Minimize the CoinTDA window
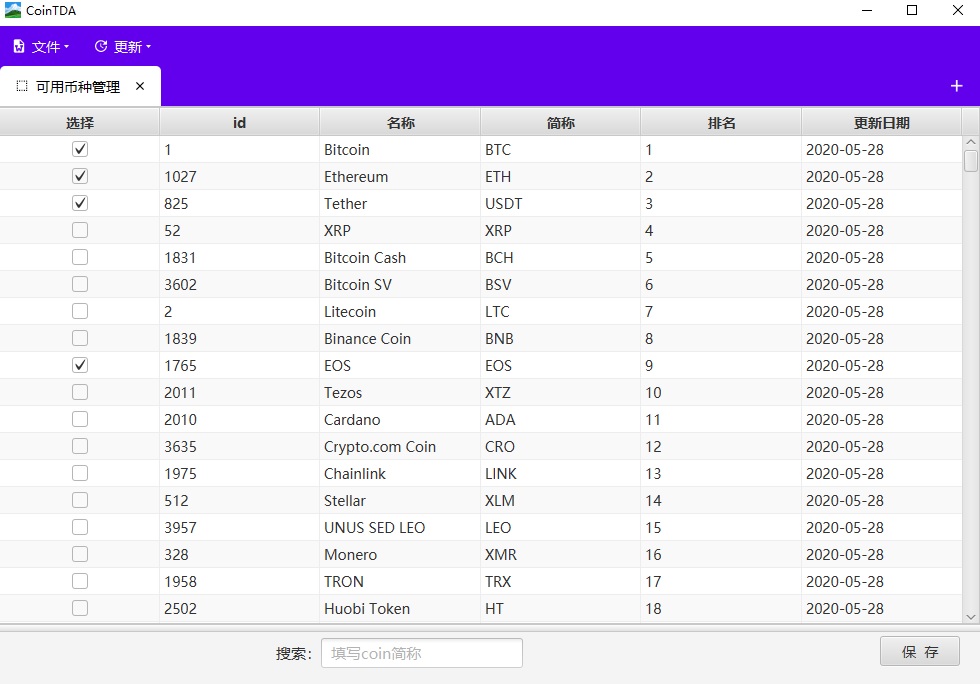 point(867,10)
